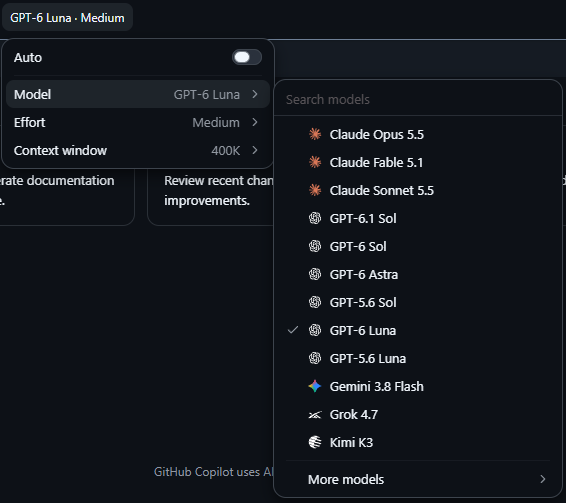Screen dimensions: 566x503
Task: Open the Model row showing GPT-6 Luna
Action: coord(138,94)
